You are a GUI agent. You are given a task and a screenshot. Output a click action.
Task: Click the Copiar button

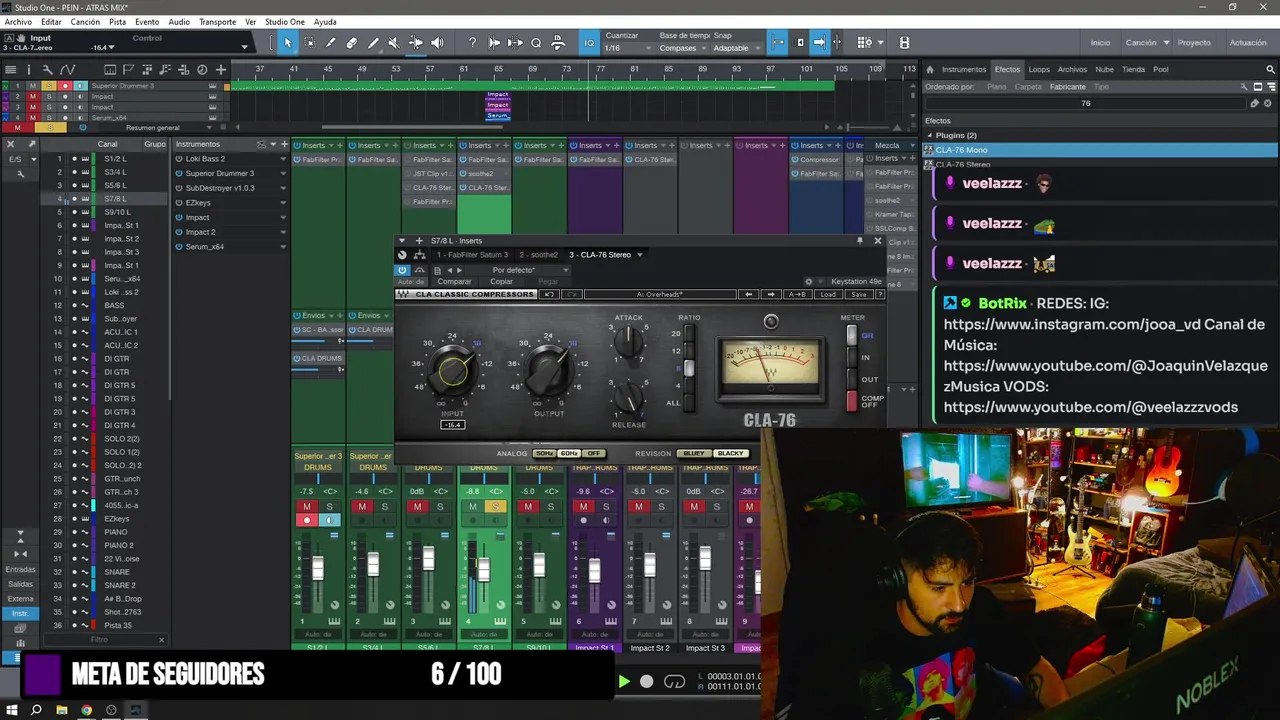pyautogui.click(x=501, y=282)
